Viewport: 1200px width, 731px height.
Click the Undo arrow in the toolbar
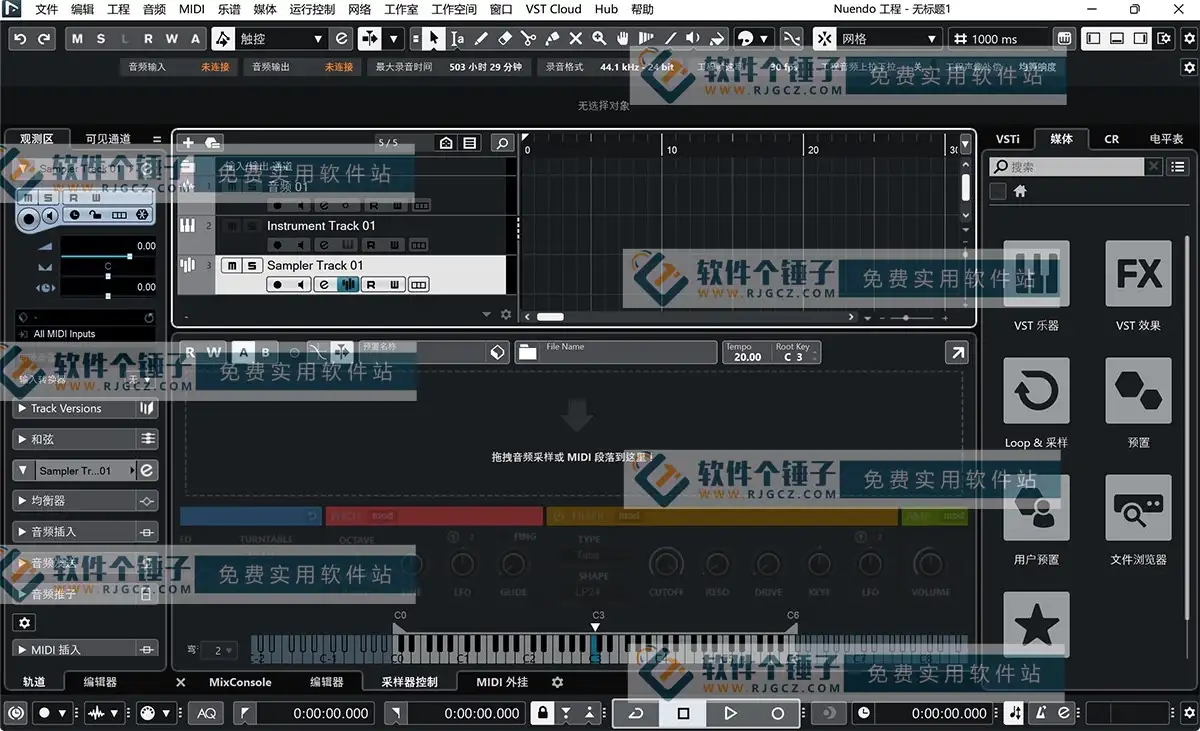[x=19, y=39]
